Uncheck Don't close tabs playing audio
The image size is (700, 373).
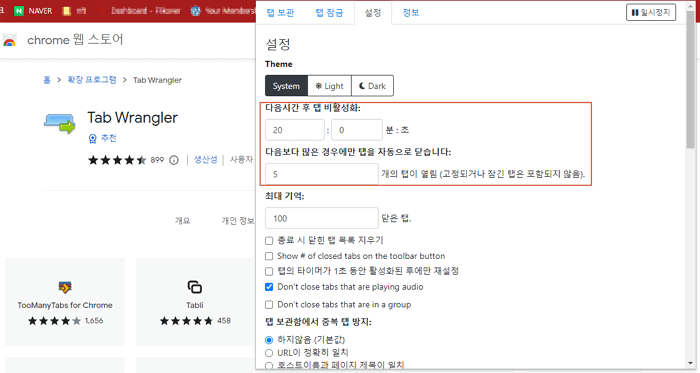269,287
